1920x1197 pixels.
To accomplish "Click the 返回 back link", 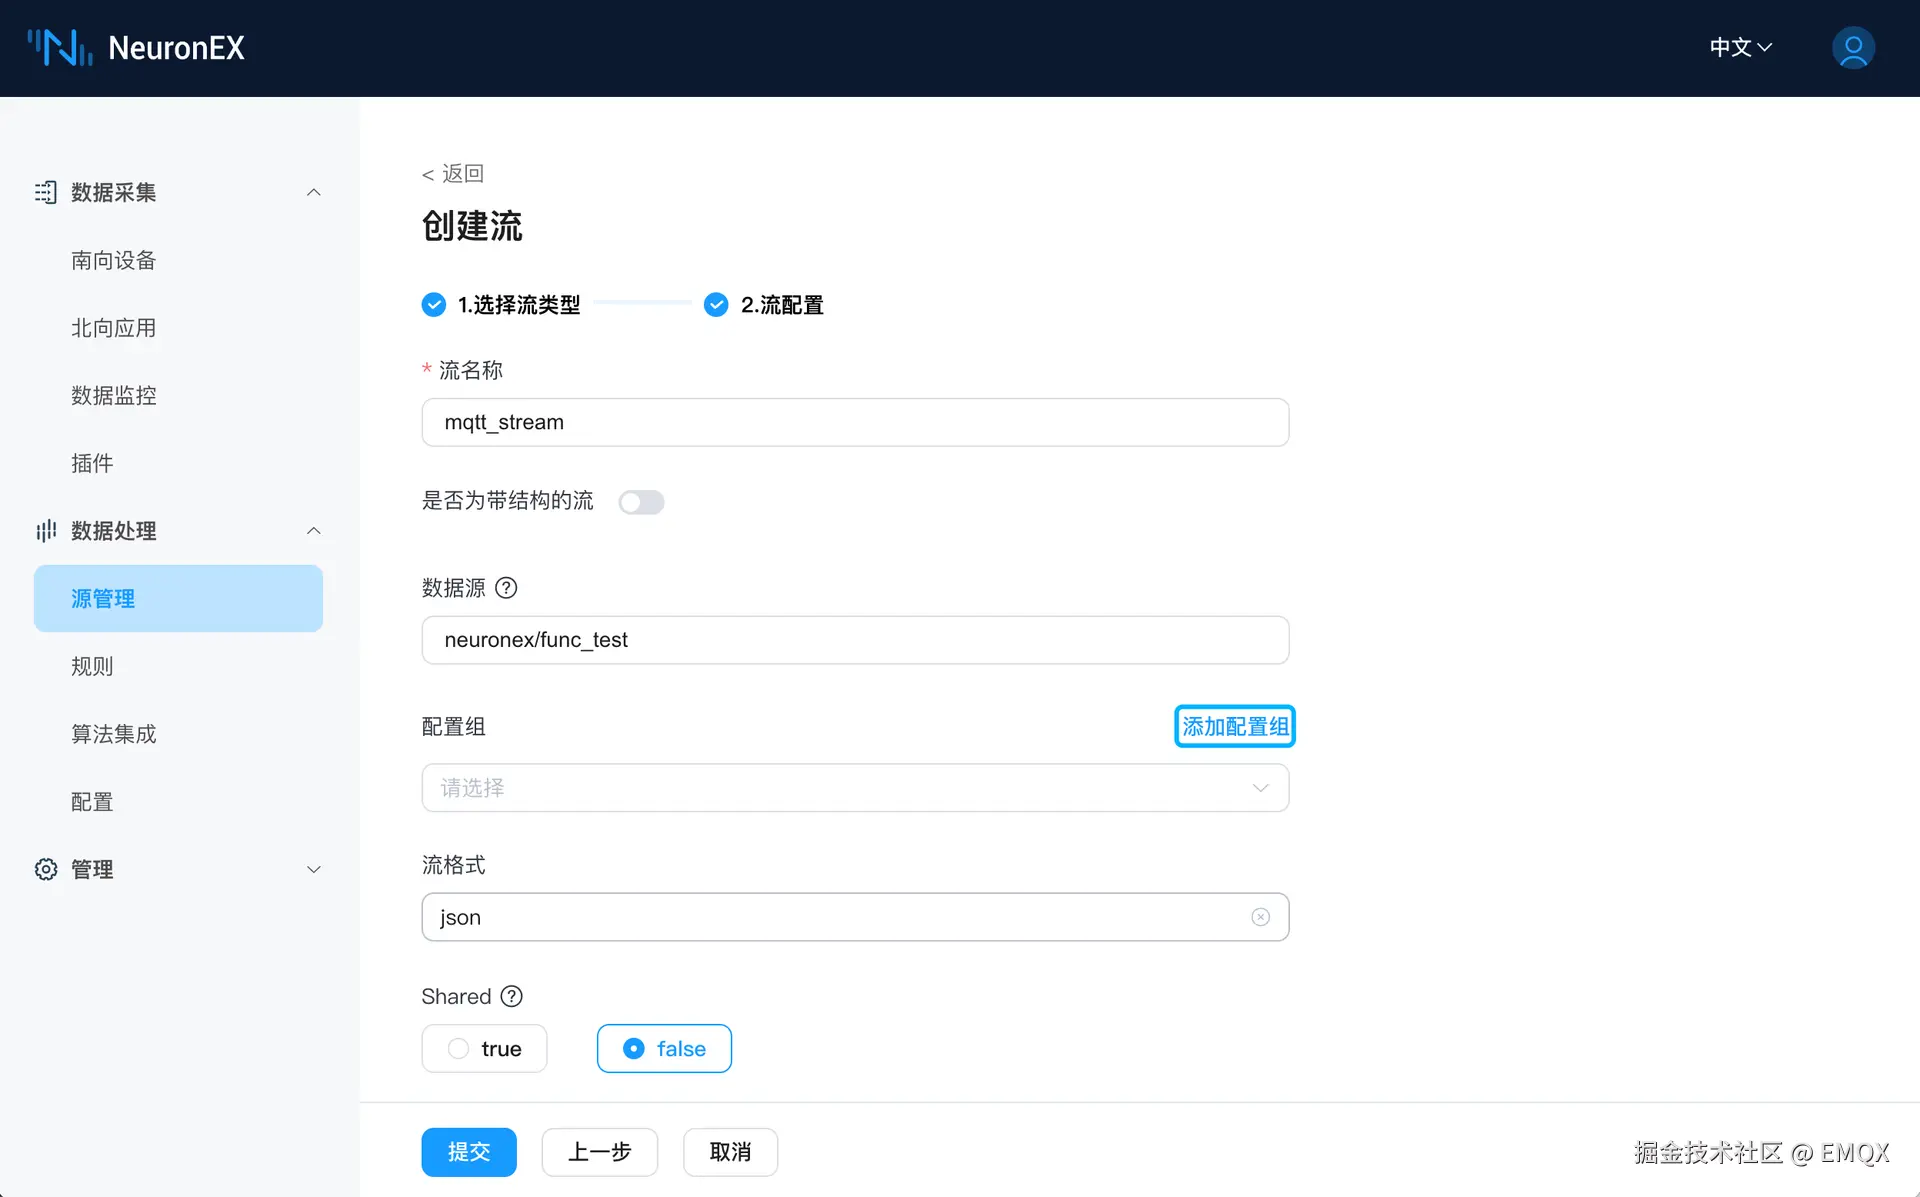I will click(453, 174).
